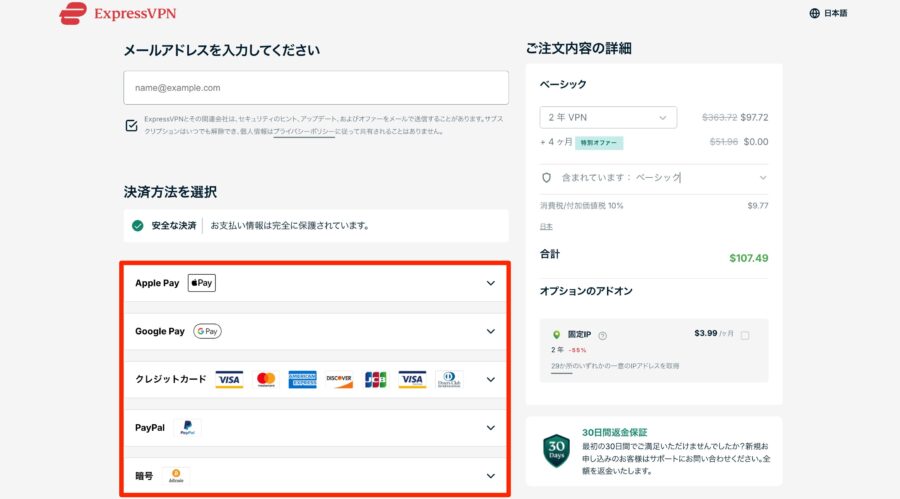Click the 30 Days guarantee shield badge
Viewport: 900px width, 499px height.
[557, 450]
